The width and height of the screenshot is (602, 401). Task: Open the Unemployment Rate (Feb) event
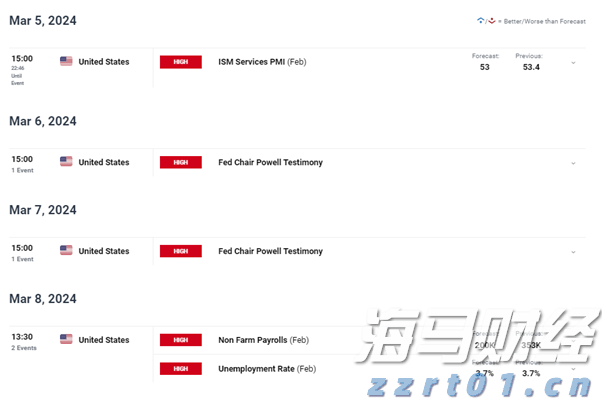(266, 369)
